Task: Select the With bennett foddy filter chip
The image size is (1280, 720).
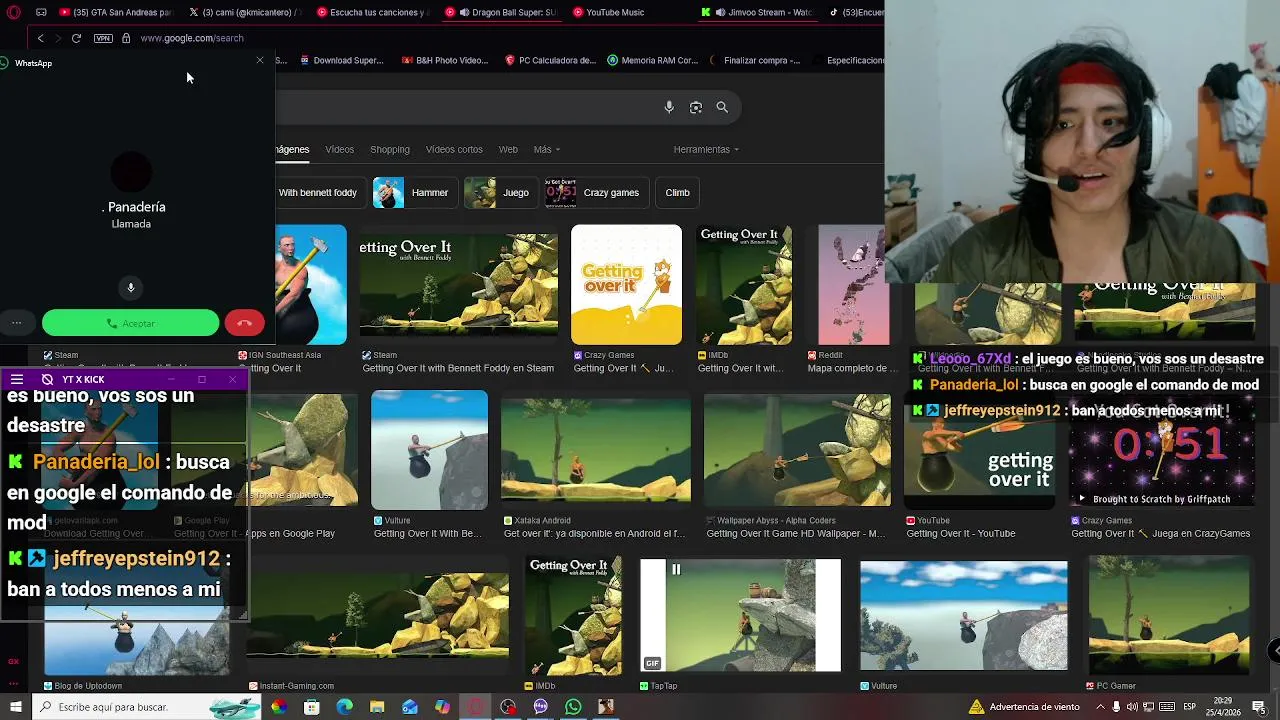Action: point(317,192)
